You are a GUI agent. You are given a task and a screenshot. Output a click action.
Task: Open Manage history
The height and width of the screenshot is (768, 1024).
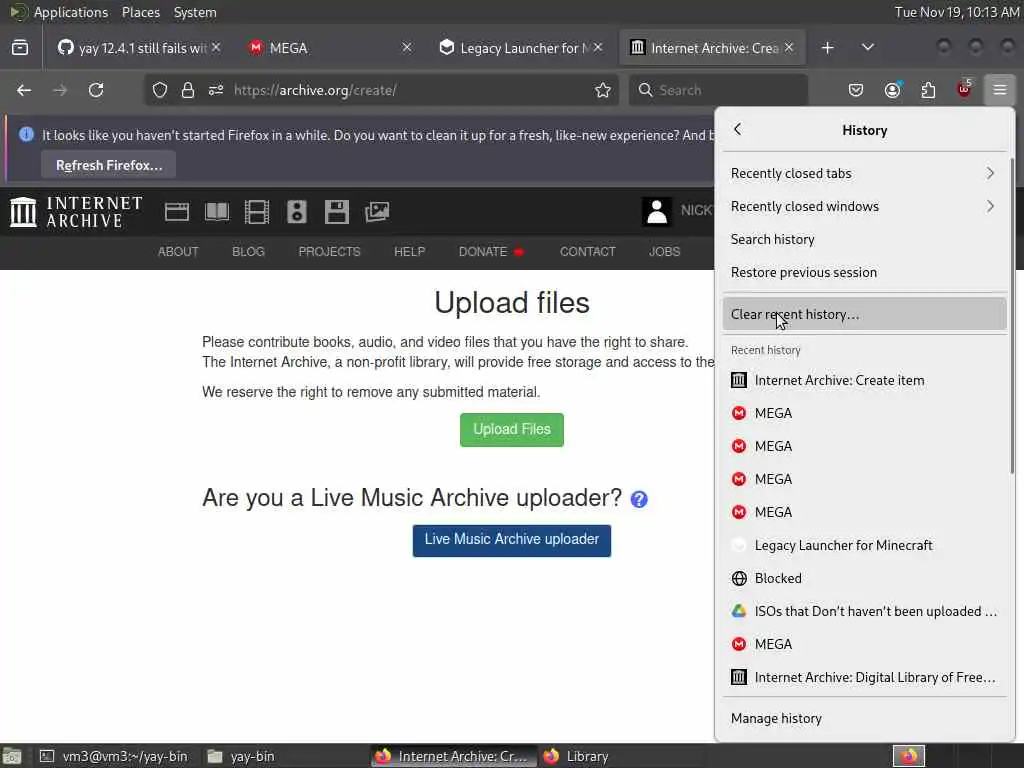(x=864, y=718)
